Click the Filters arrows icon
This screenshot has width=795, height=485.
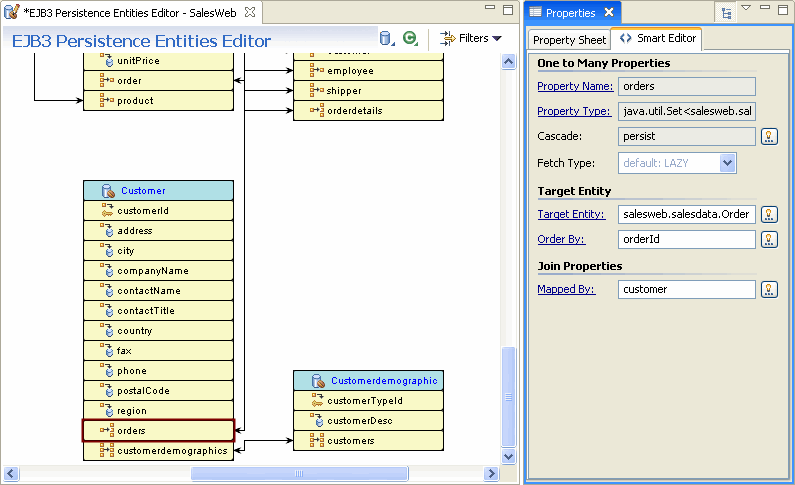coord(447,38)
